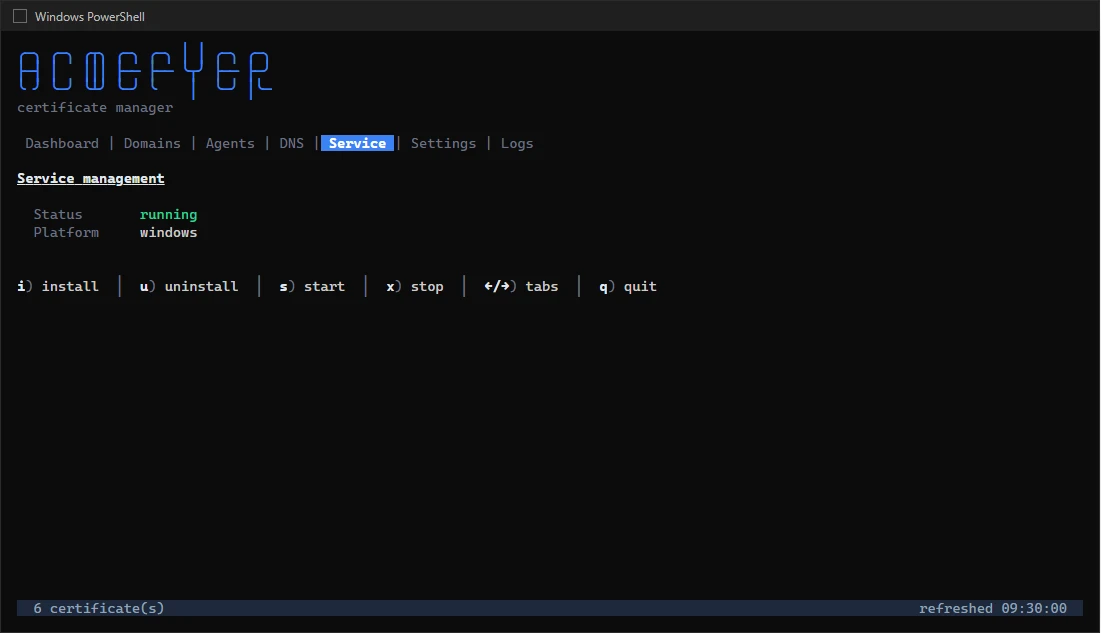Click the tabs arrow hint
The height and width of the screenshot is (633, 1101).
521,287
